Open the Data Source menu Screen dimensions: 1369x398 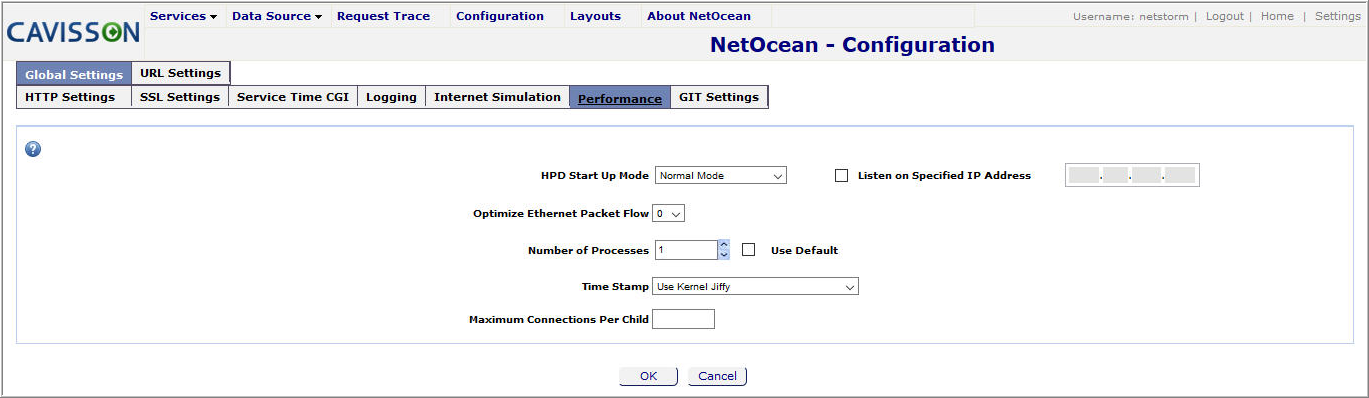tap(277, 16)
